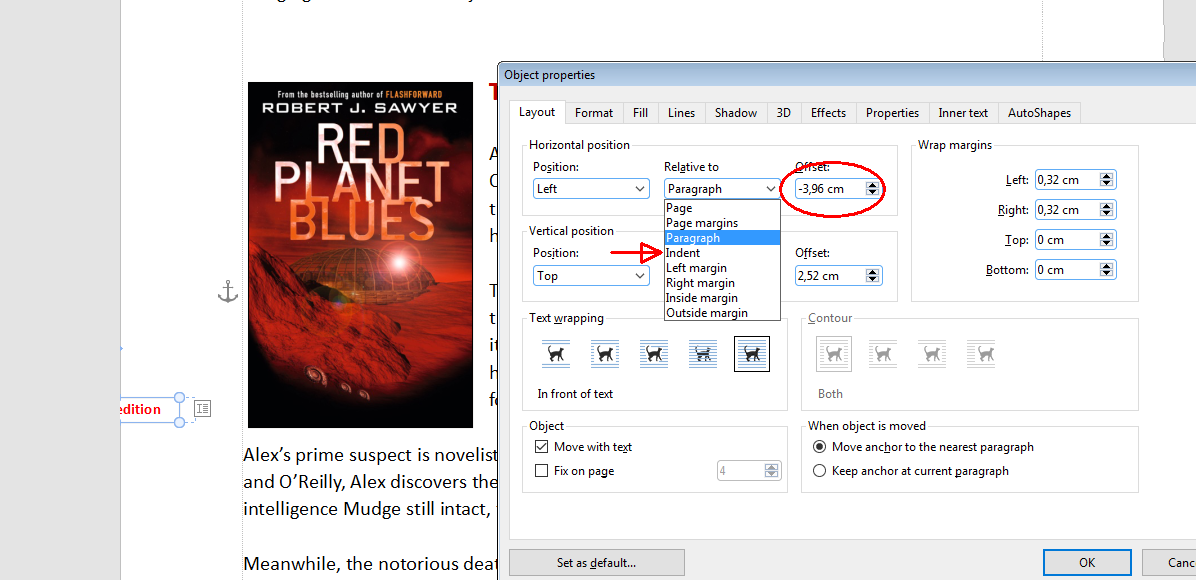
Task: Switch to the Shadow tab
Action: pyautogui.click(x=735, y=113)
